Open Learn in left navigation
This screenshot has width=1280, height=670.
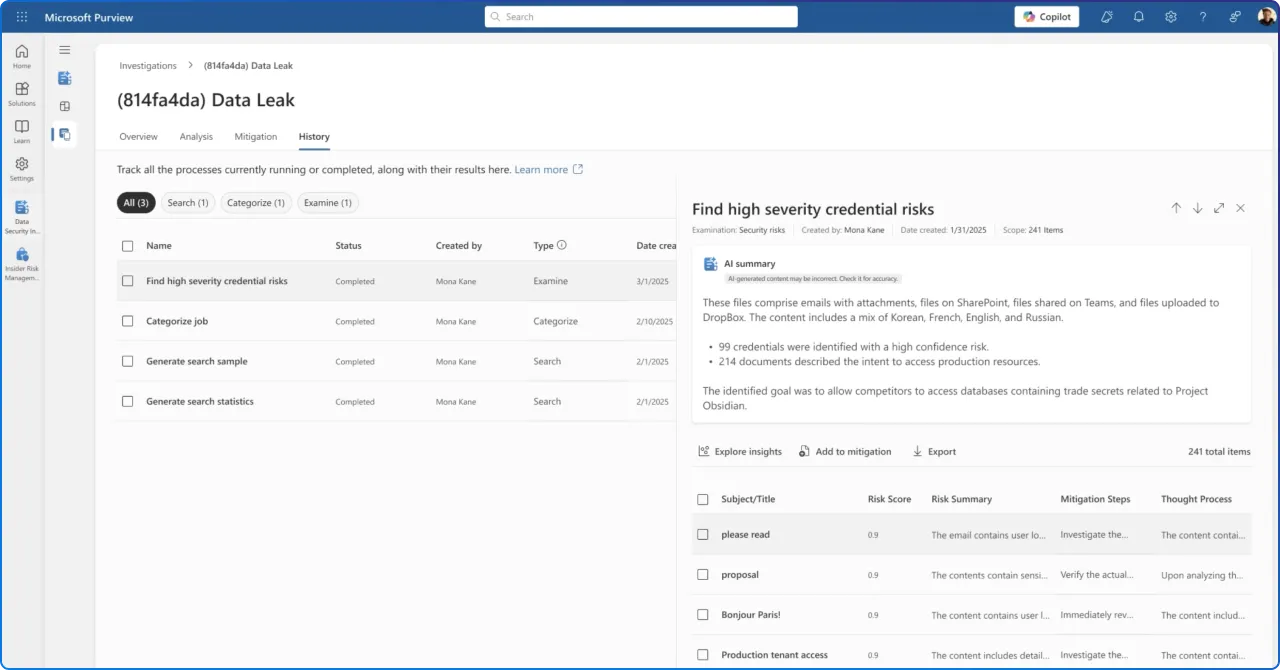tap(22, 132)
